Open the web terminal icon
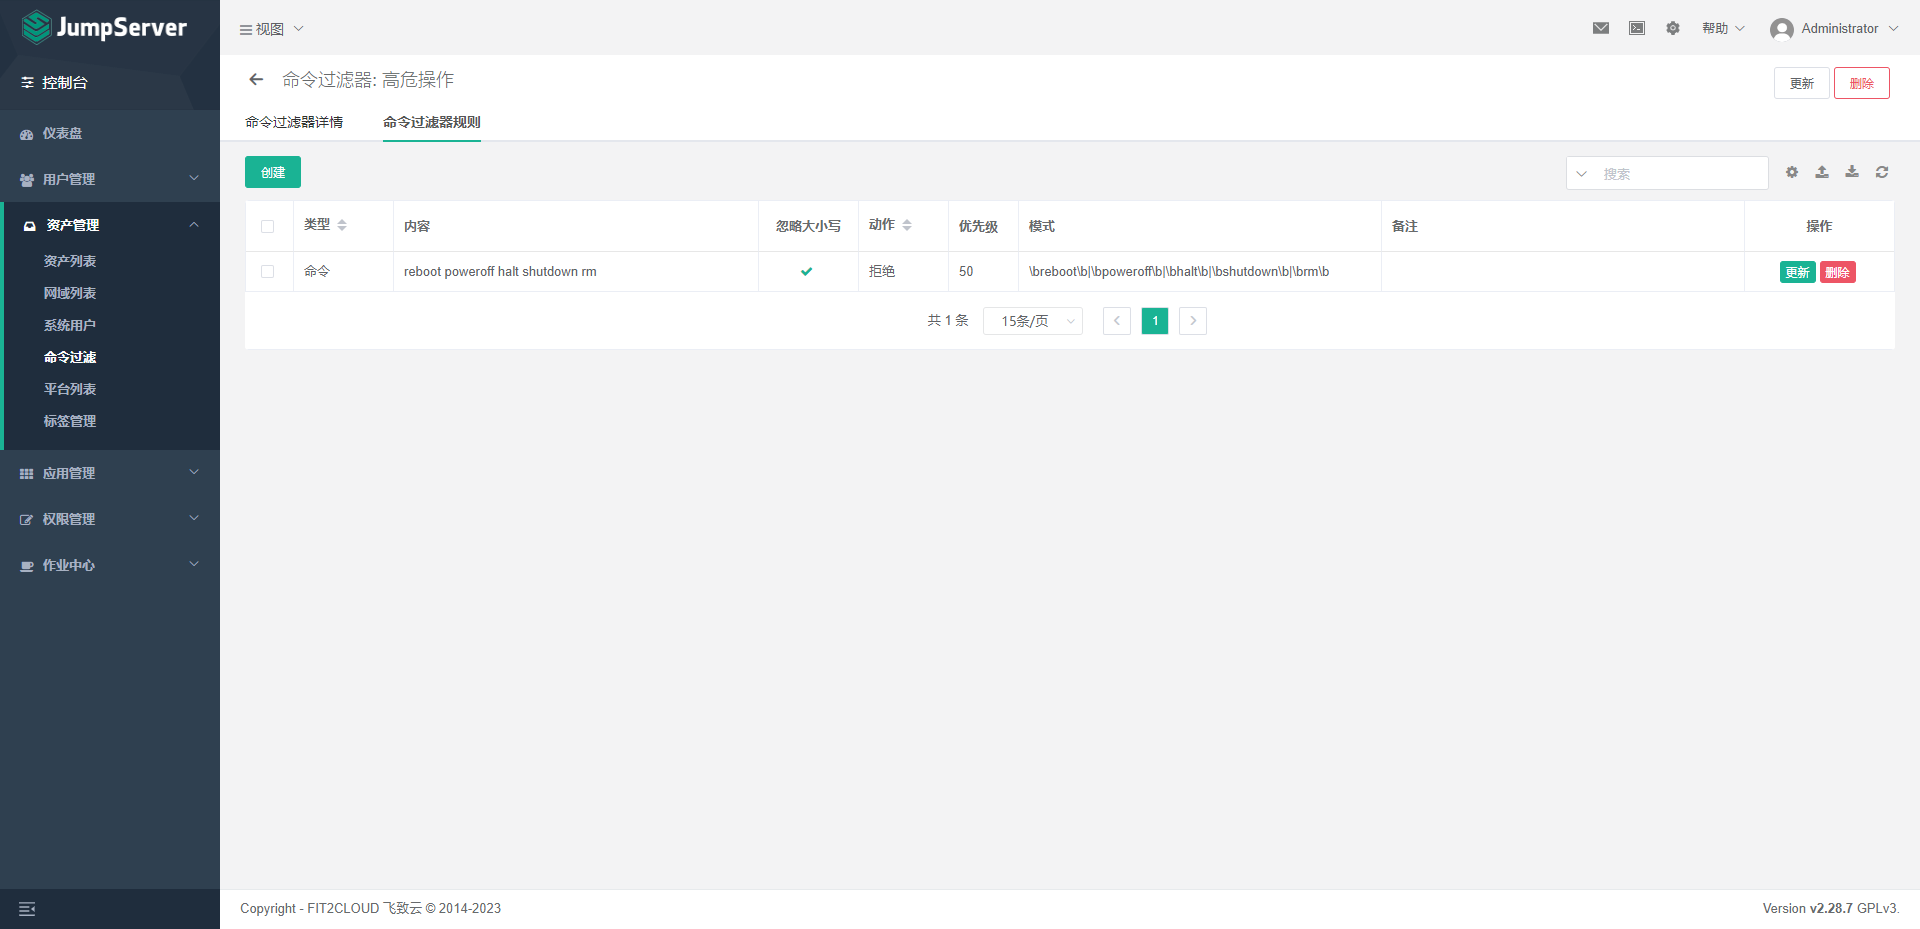The image size is (1920, 929). coord(1637,28)
